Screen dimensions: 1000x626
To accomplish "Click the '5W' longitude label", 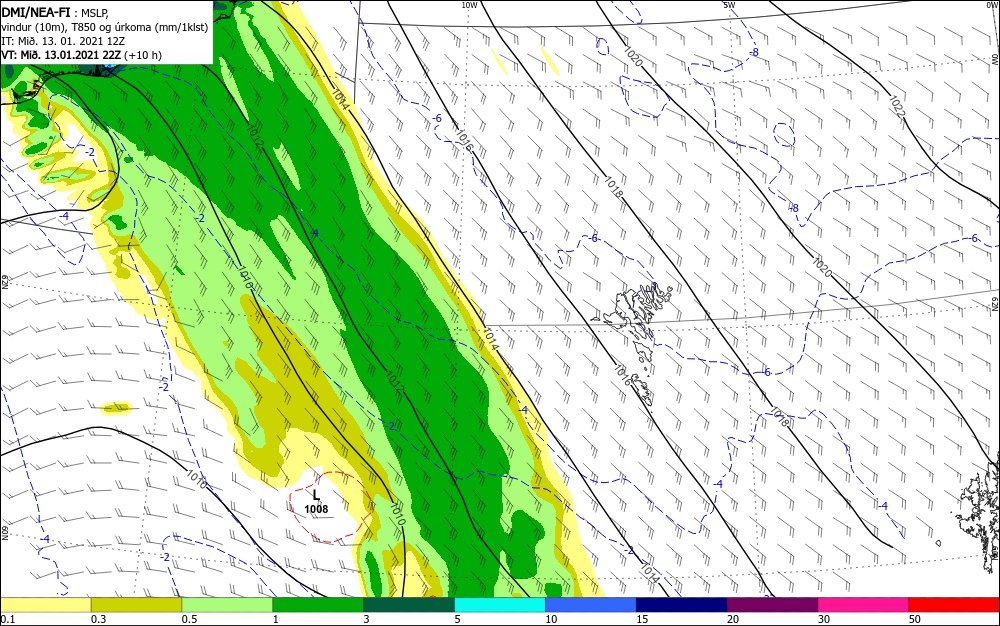I will [x=730, y=5].
